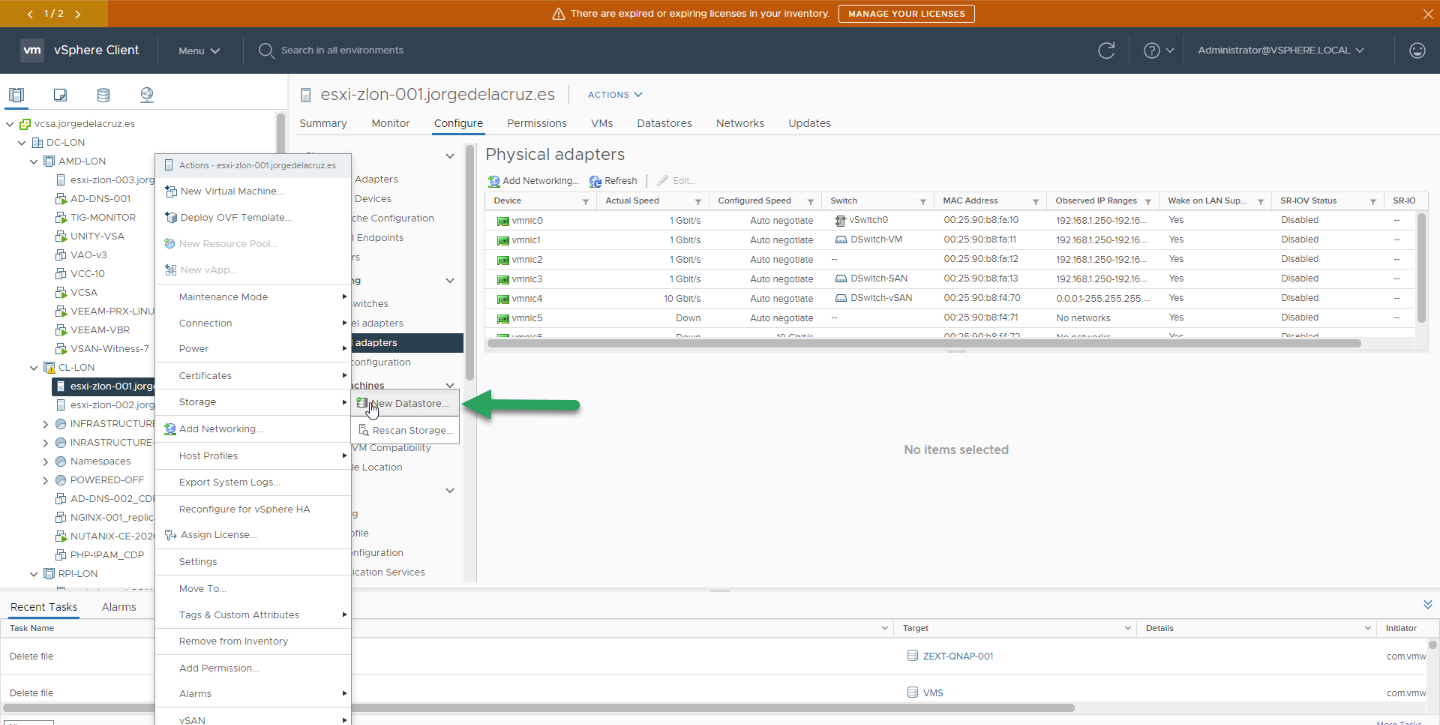Viewport: 1440px width, 725px height.
Task: Click Add Networking in Physical adapters toolbar
Action: [533, 181]
